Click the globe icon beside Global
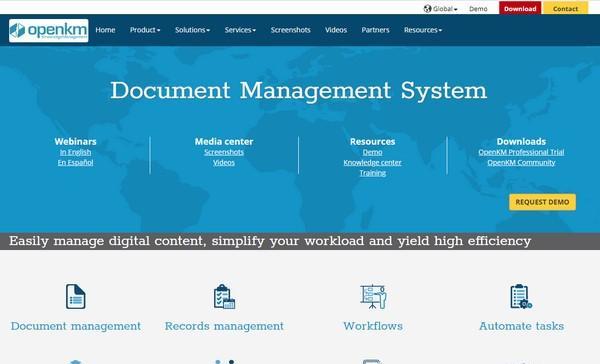This screenshot has height=364, width=600. click(427, 8)
